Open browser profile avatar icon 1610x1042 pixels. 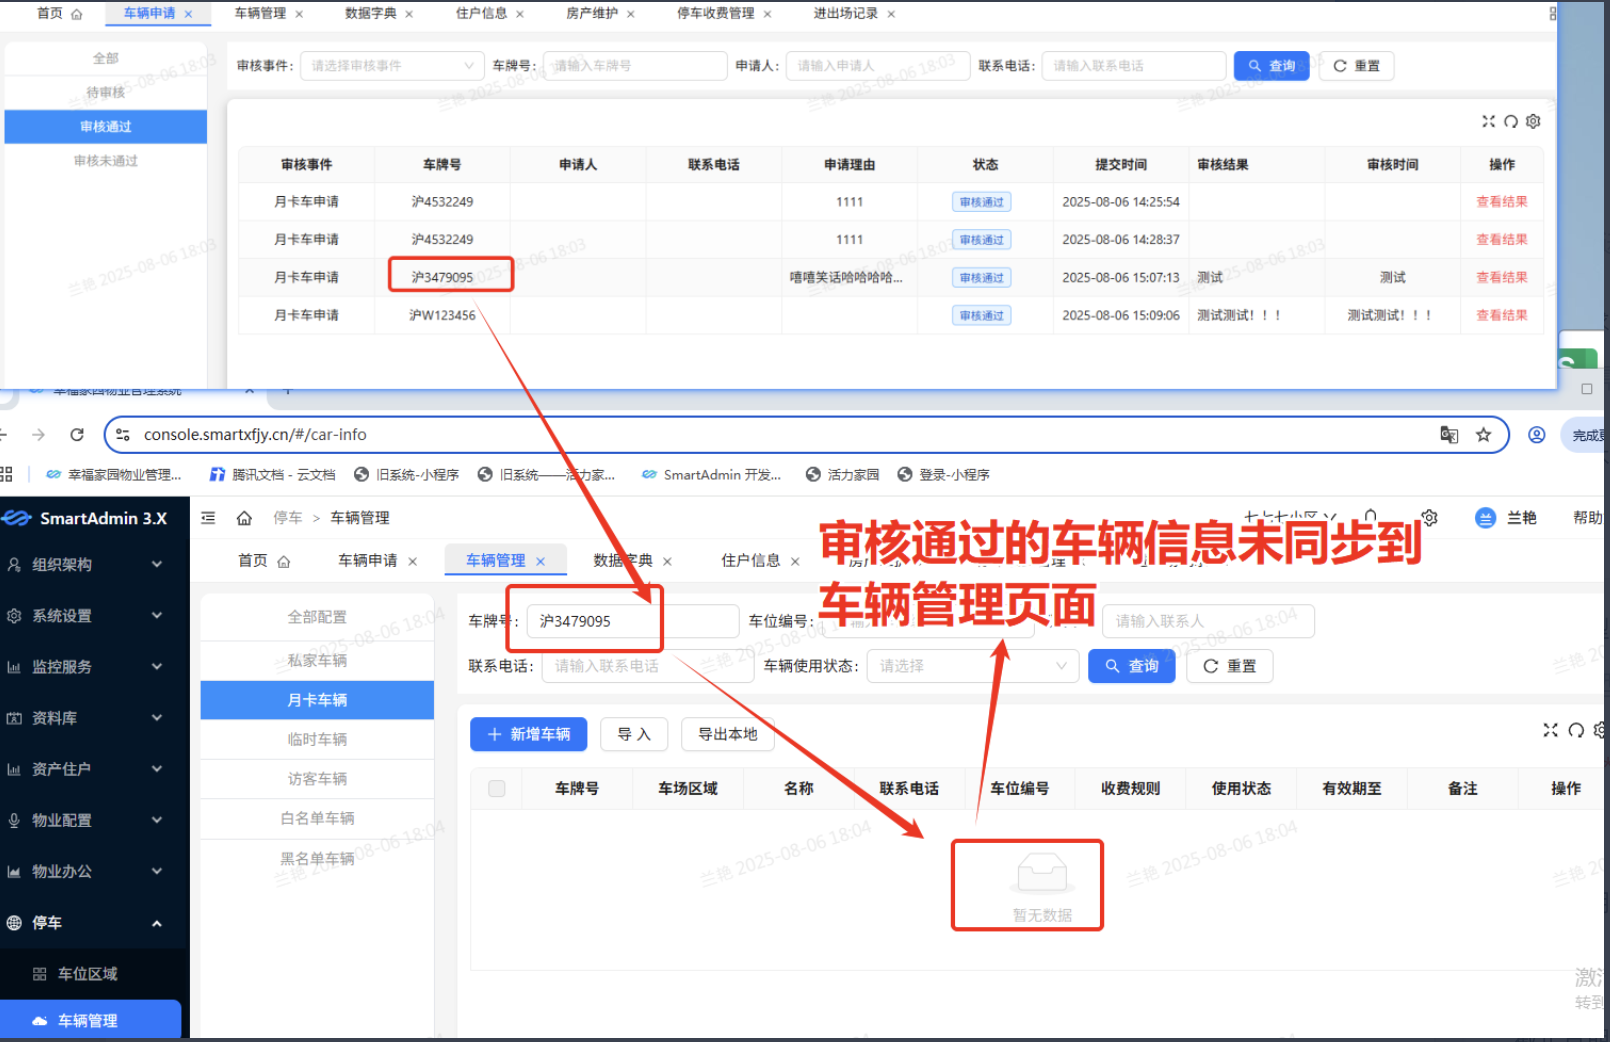pyautogui.click(x=1536, y=435)
